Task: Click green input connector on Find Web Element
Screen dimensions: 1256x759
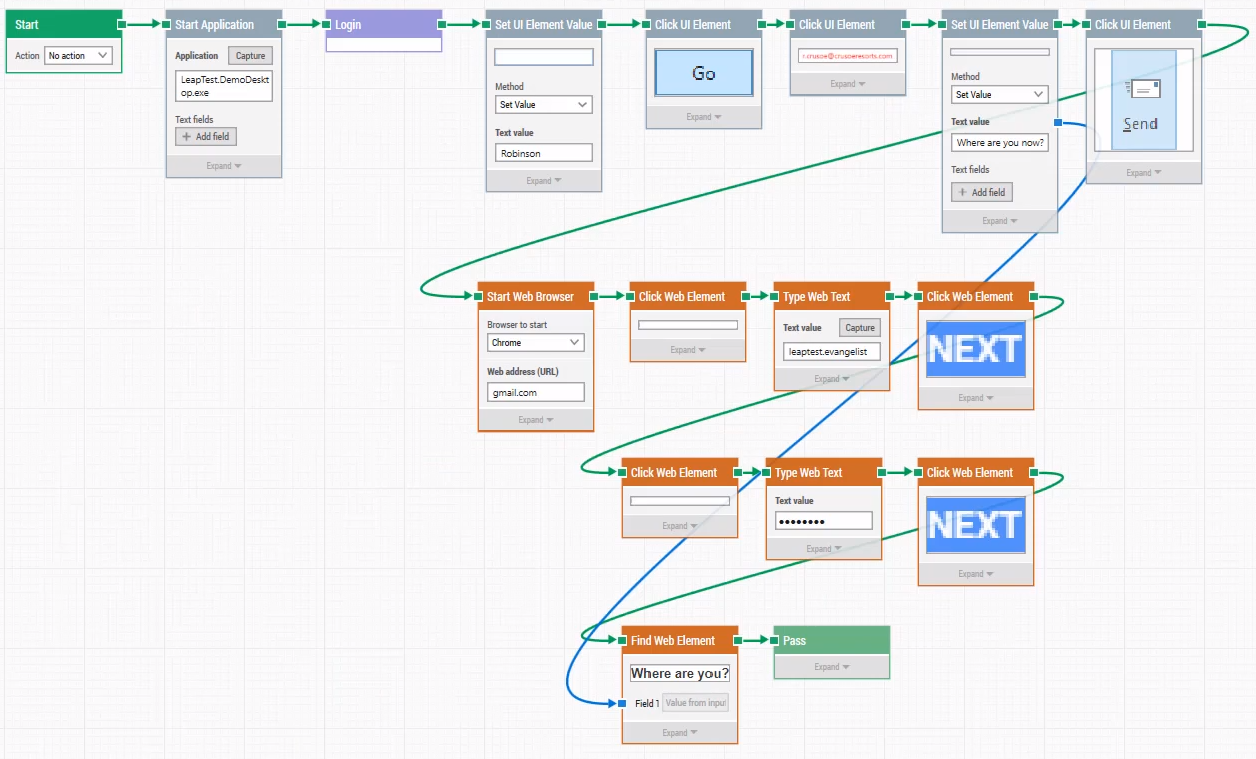Action: (622, 640)
